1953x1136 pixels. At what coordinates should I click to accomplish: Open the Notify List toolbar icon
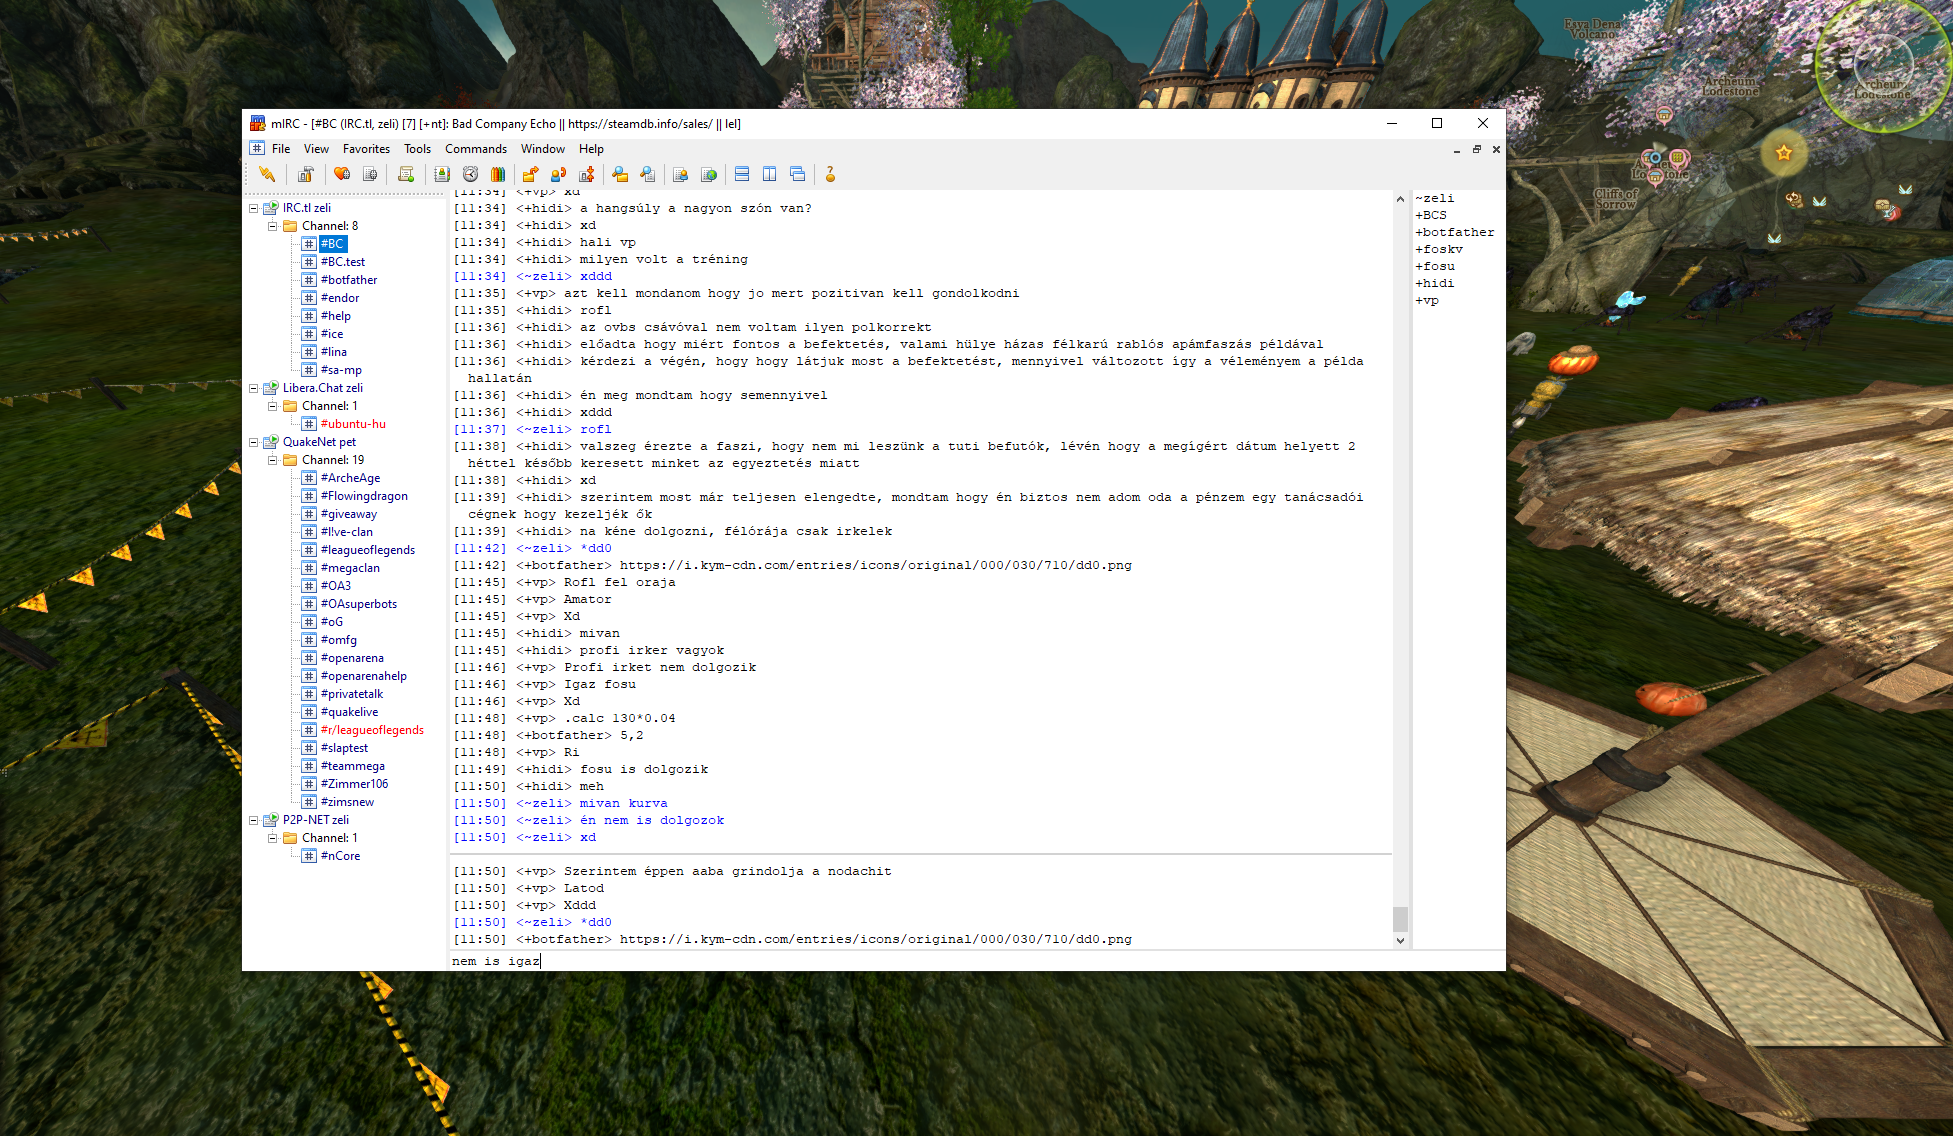pyautogui.click(x=681, y=174)
